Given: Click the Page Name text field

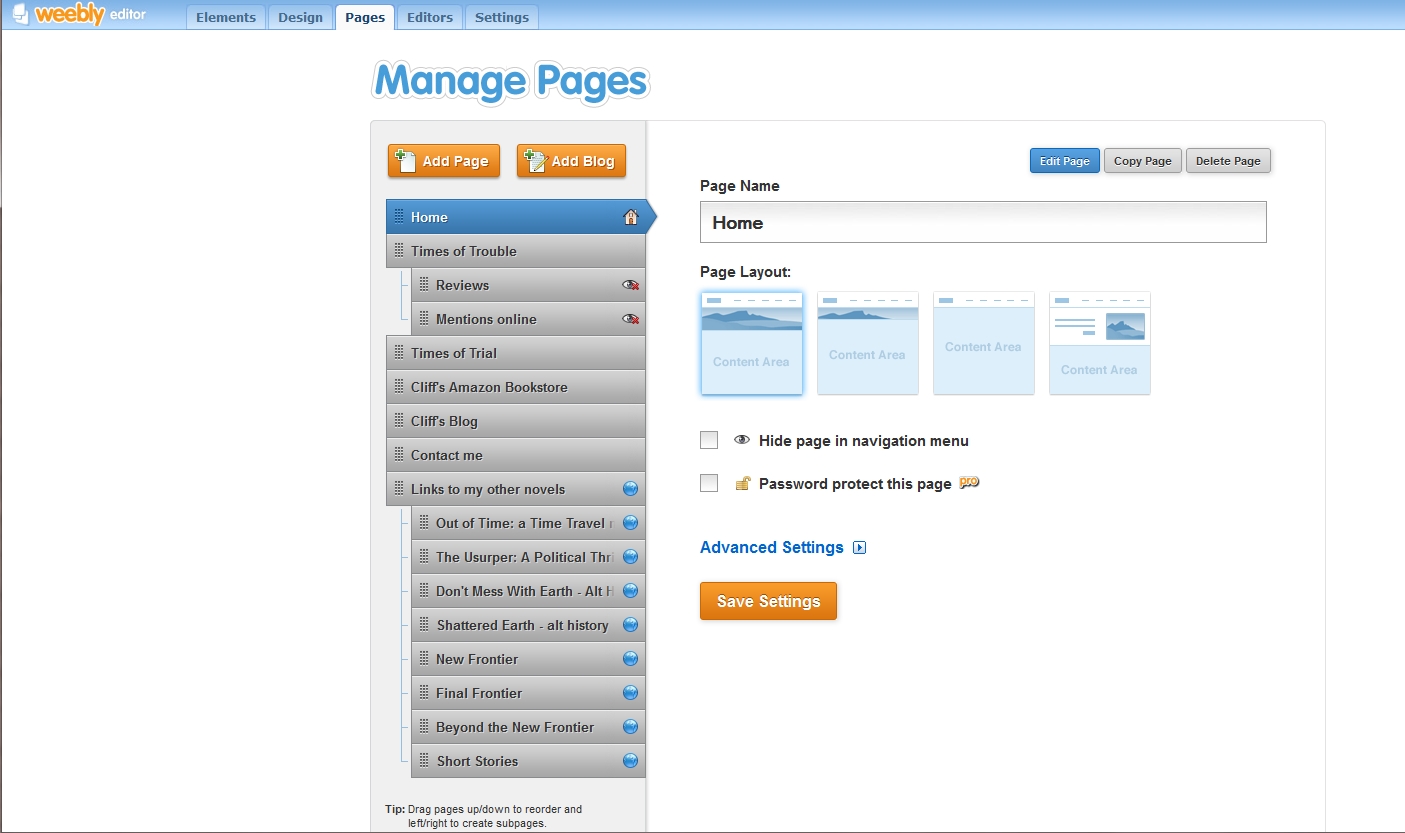Looking at the screenshot, I should click(982, 222).
